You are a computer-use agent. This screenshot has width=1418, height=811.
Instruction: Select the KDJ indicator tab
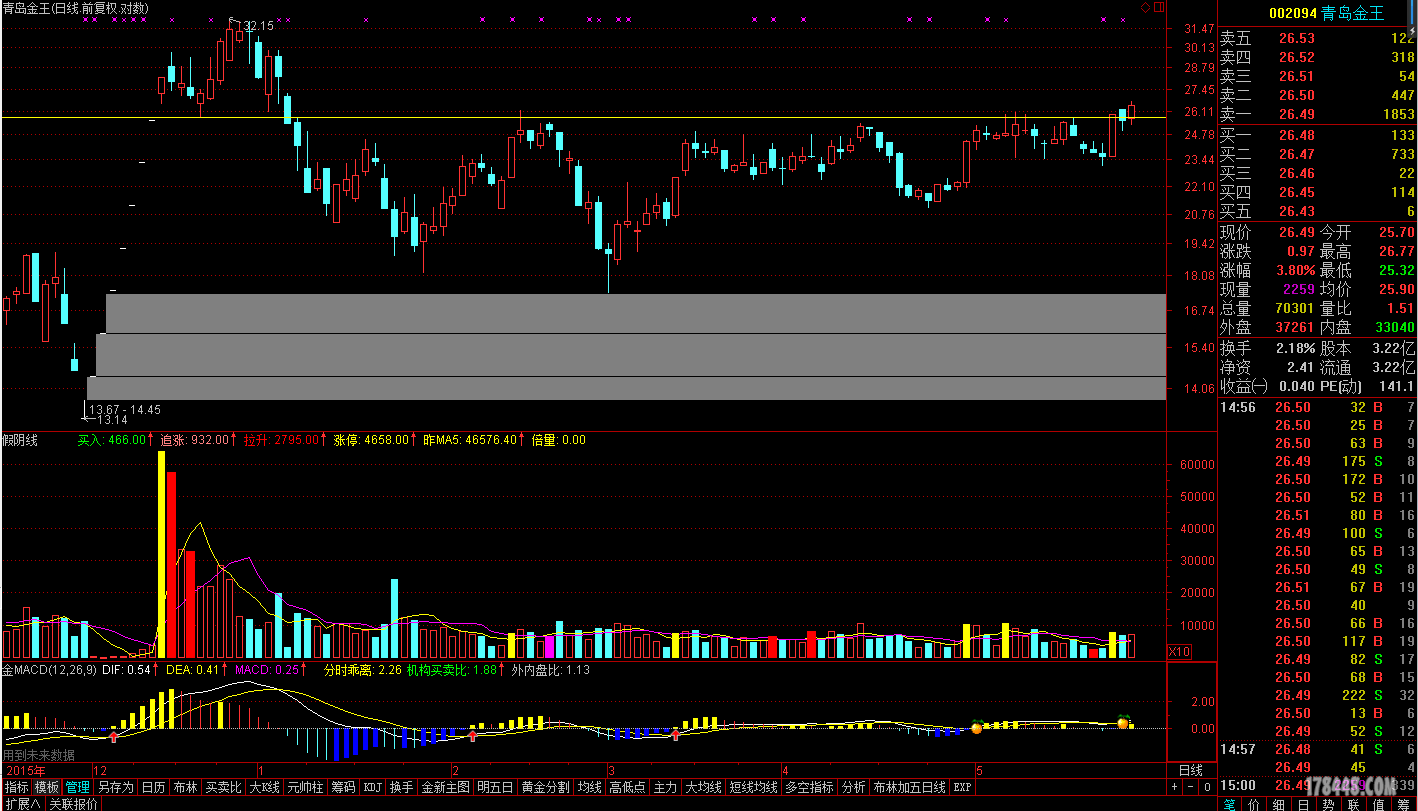[372, 787]
